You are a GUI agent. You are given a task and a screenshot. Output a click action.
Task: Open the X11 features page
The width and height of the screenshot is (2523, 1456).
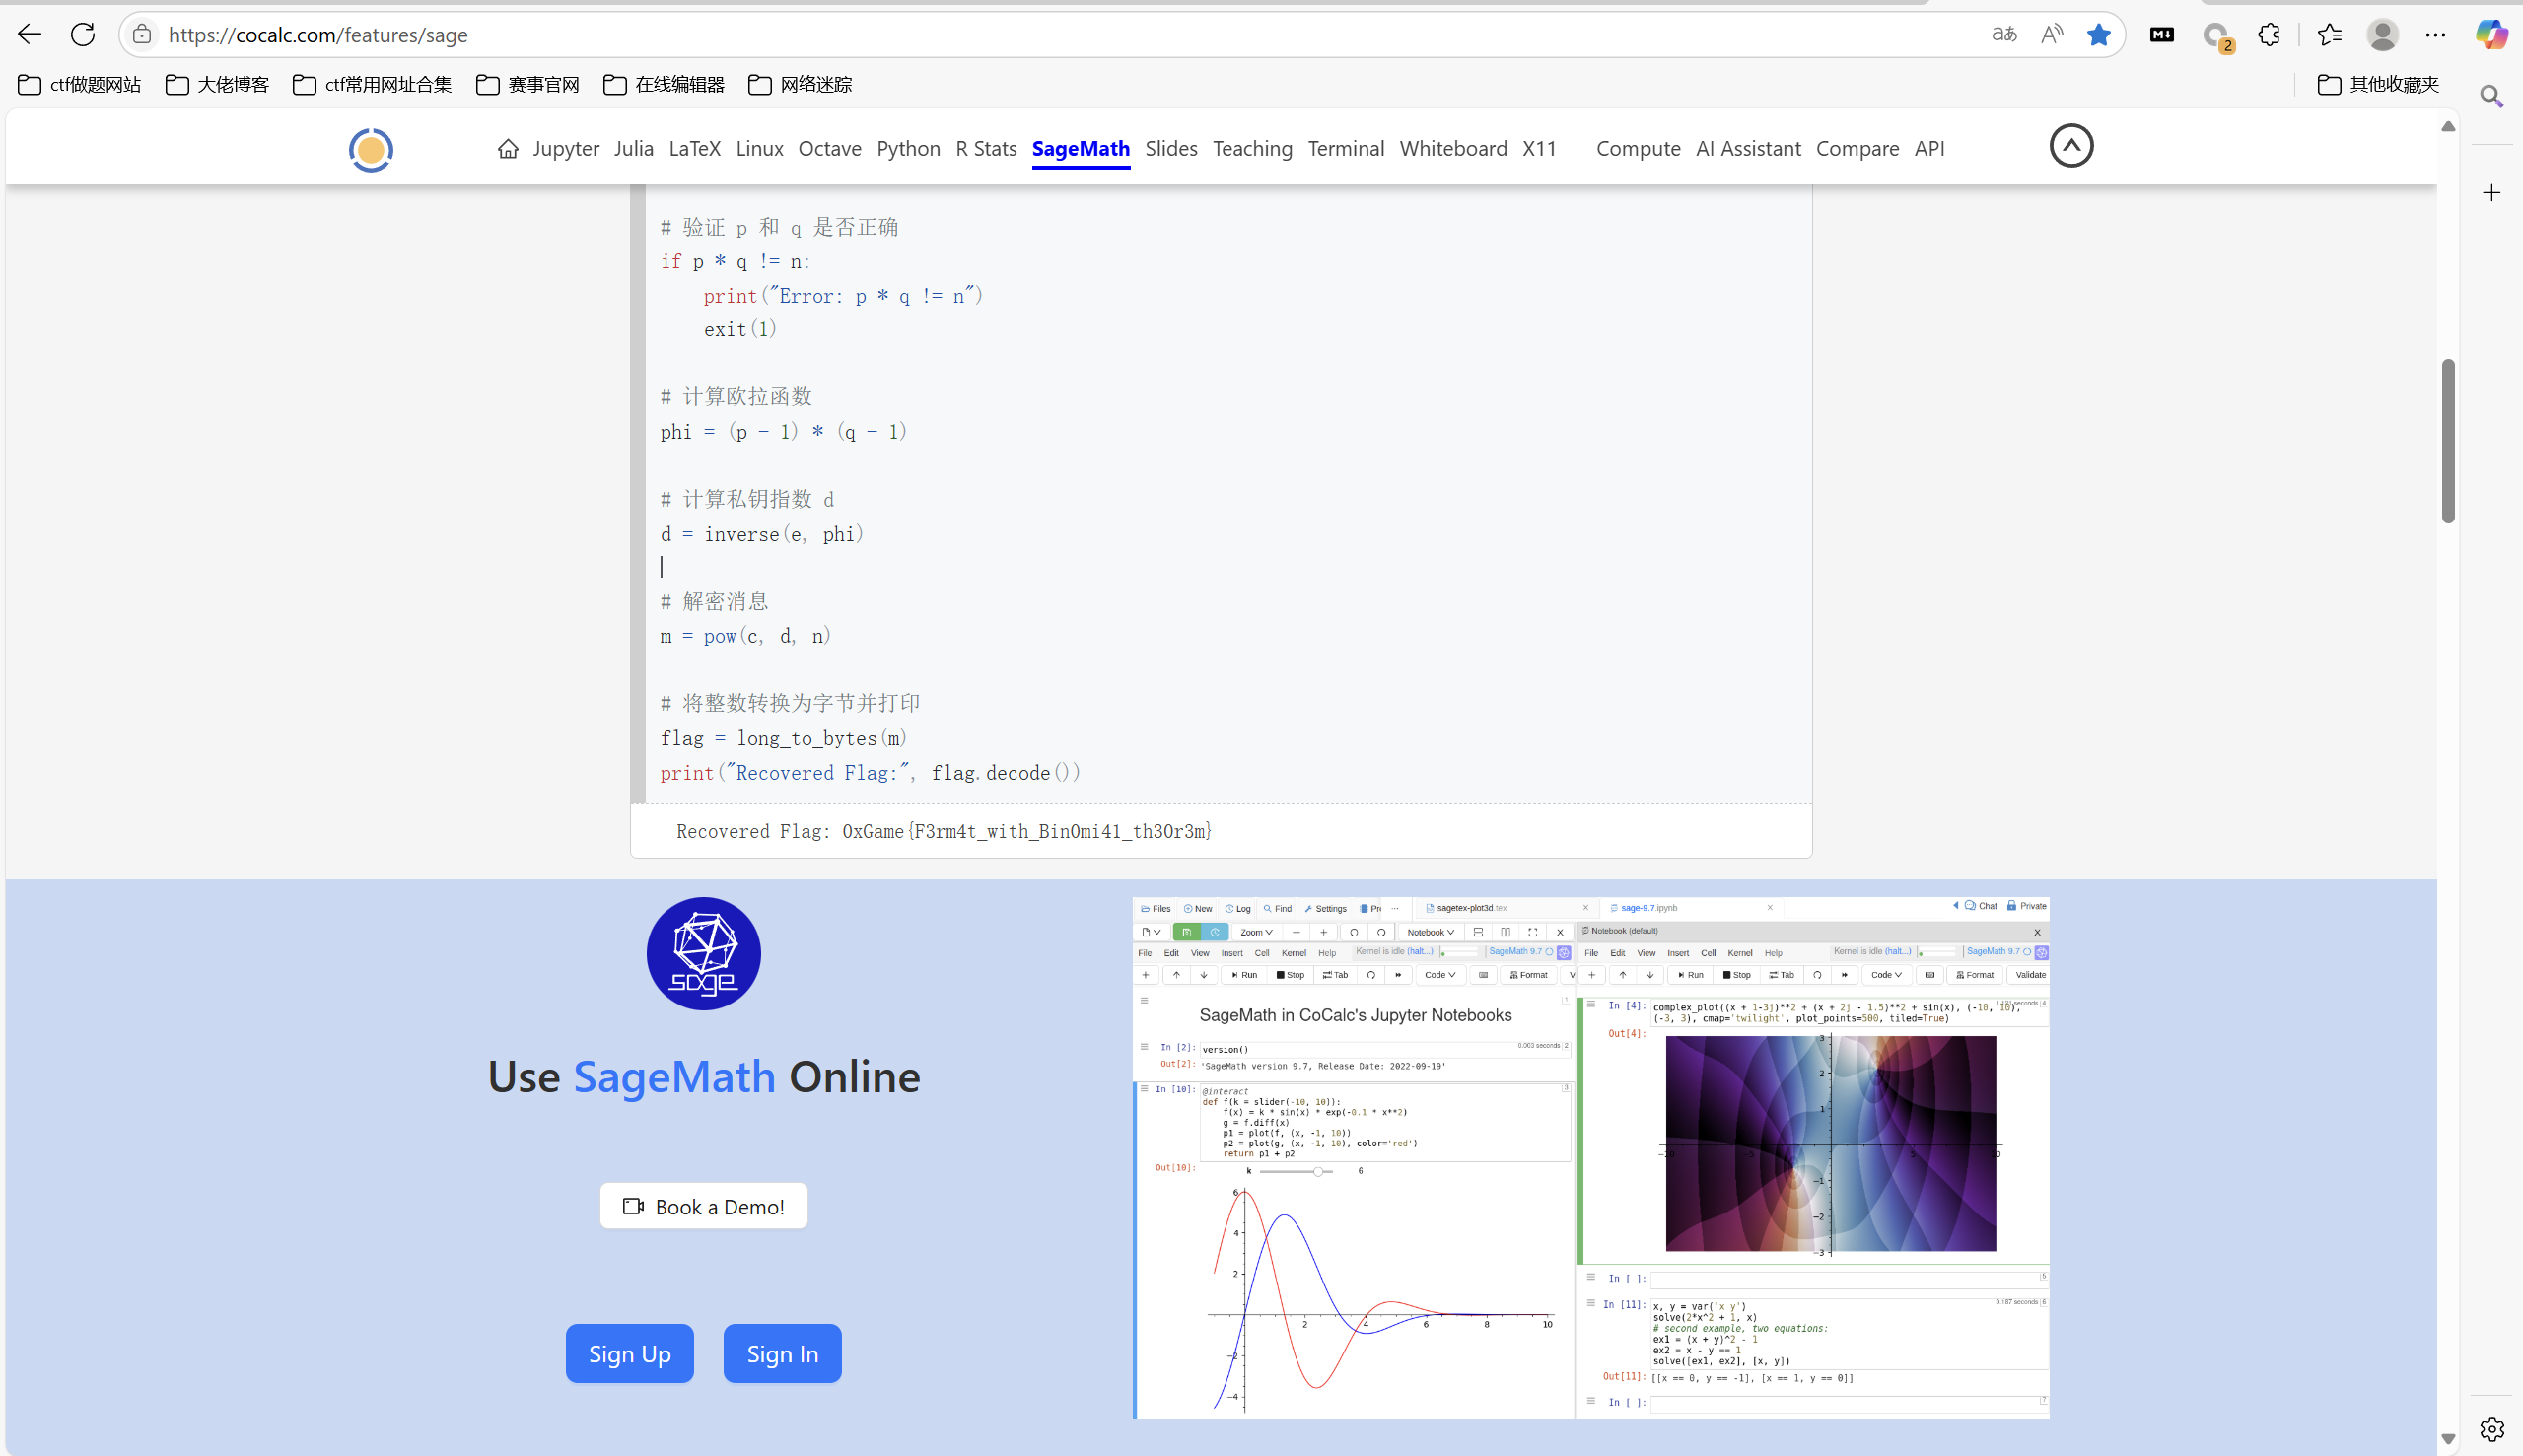[1539, 148]
